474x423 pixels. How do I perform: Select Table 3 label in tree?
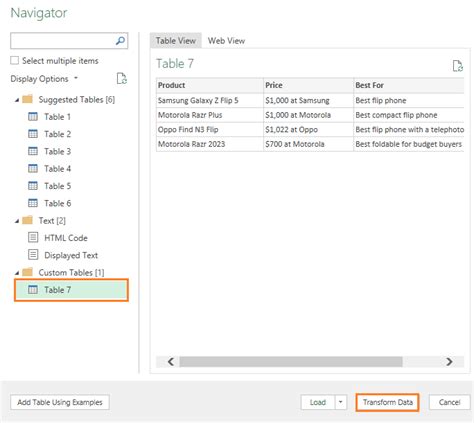coord(58,151)
